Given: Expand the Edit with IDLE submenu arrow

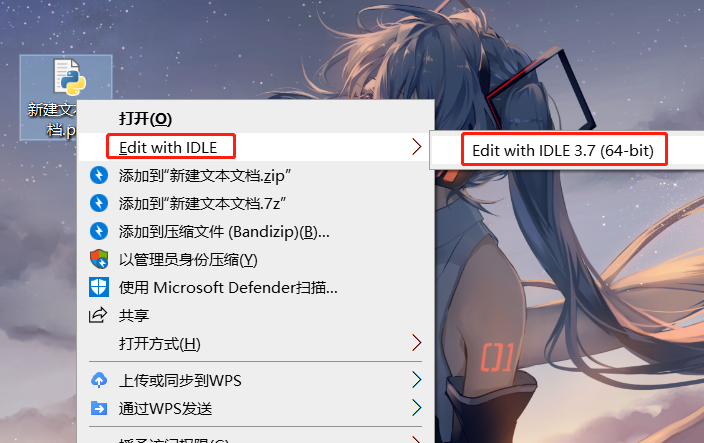Looking at the screenshot, I should coord(417,147).
